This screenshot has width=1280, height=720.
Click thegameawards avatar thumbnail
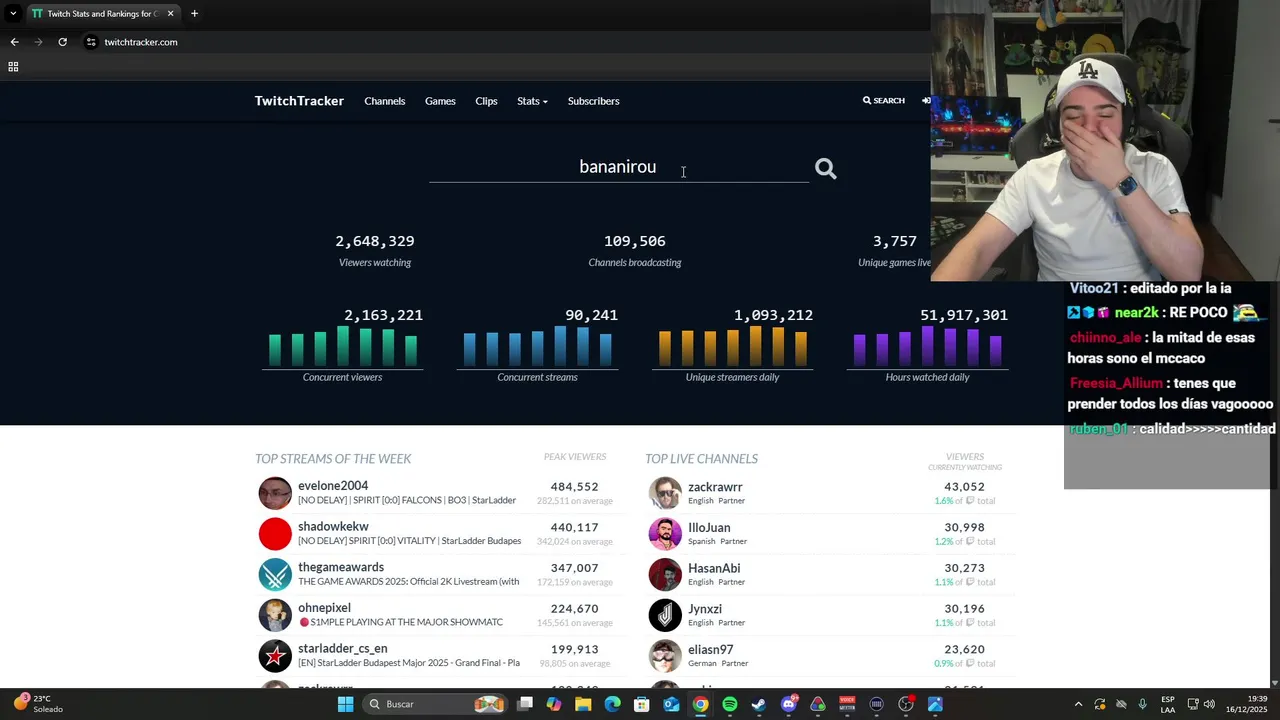275,575
